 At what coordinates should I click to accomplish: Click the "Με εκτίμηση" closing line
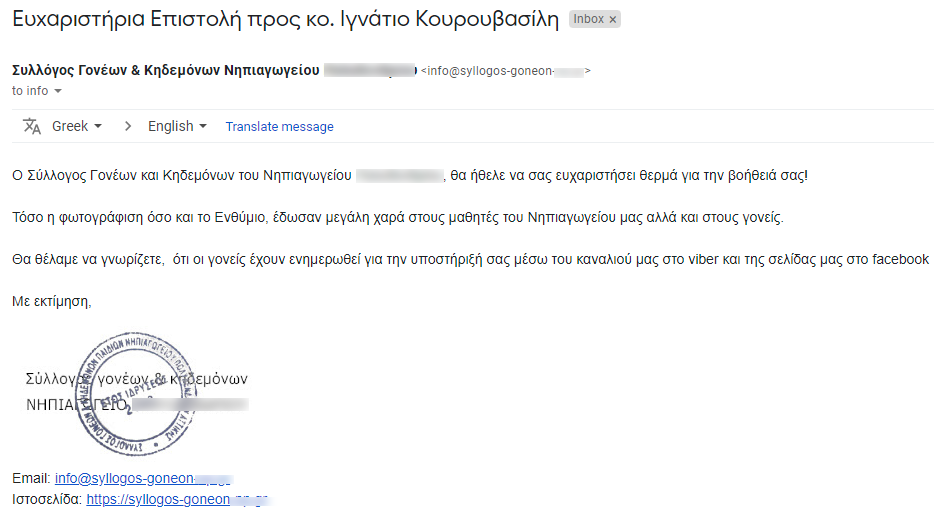(52, 300)
